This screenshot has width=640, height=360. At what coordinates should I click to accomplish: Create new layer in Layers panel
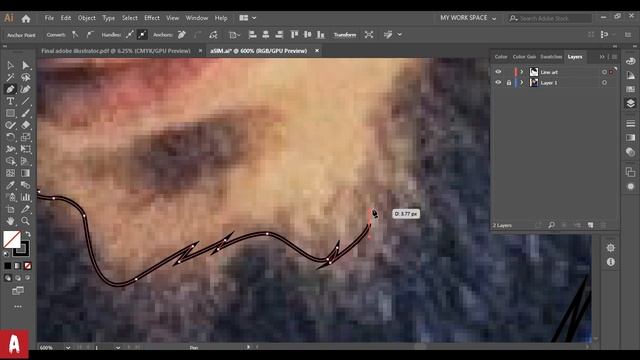pos(590,225)
